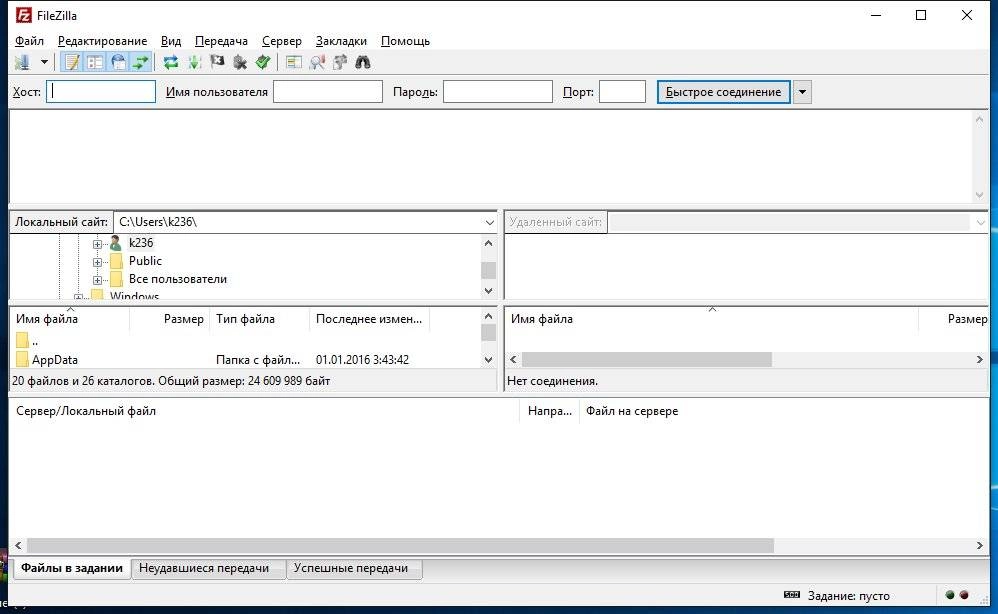Click AppData date 01.01.2016 3:43:42
998x614 pixels.
point(362,359)
